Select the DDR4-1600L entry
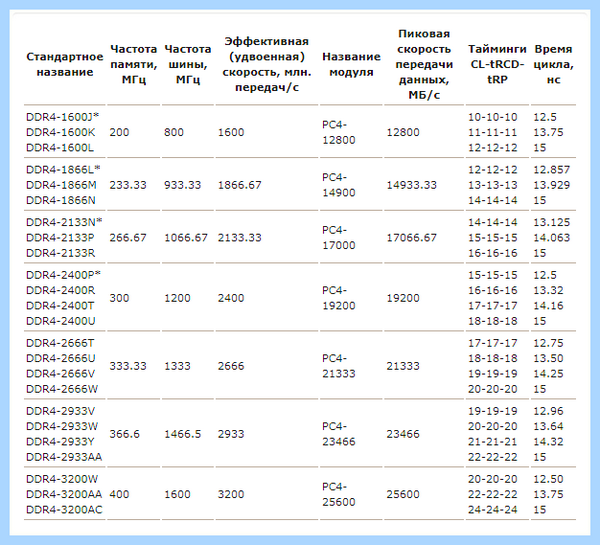 tap(60, 147)
